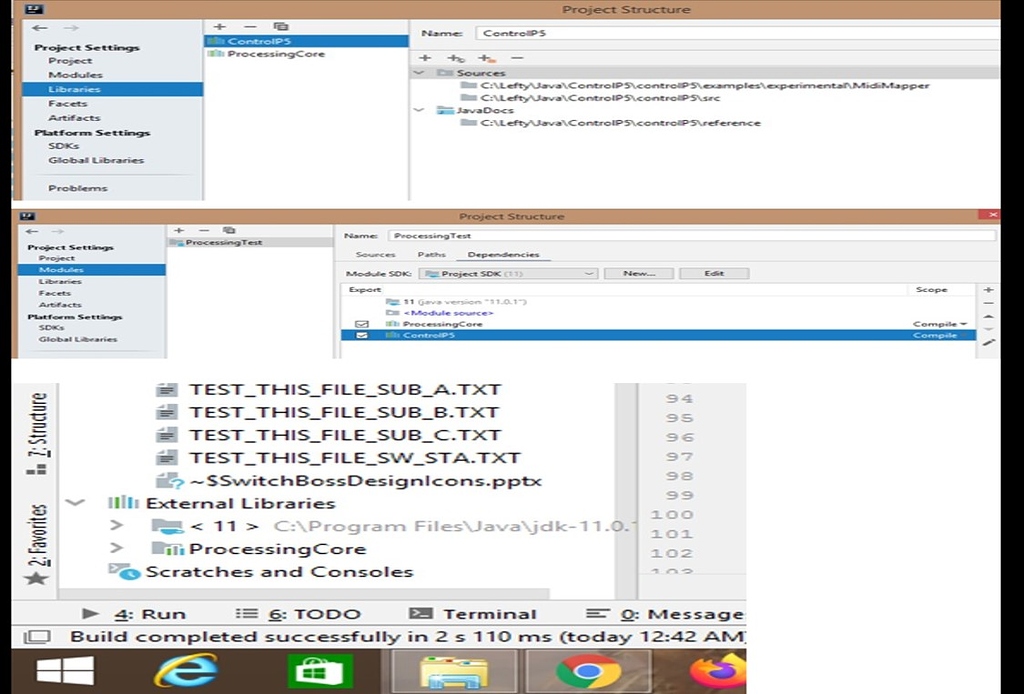Switch to the Paths tab
Image resolution: width=1024 pixels, height=694 pixels.
click(x=431, y=254)
